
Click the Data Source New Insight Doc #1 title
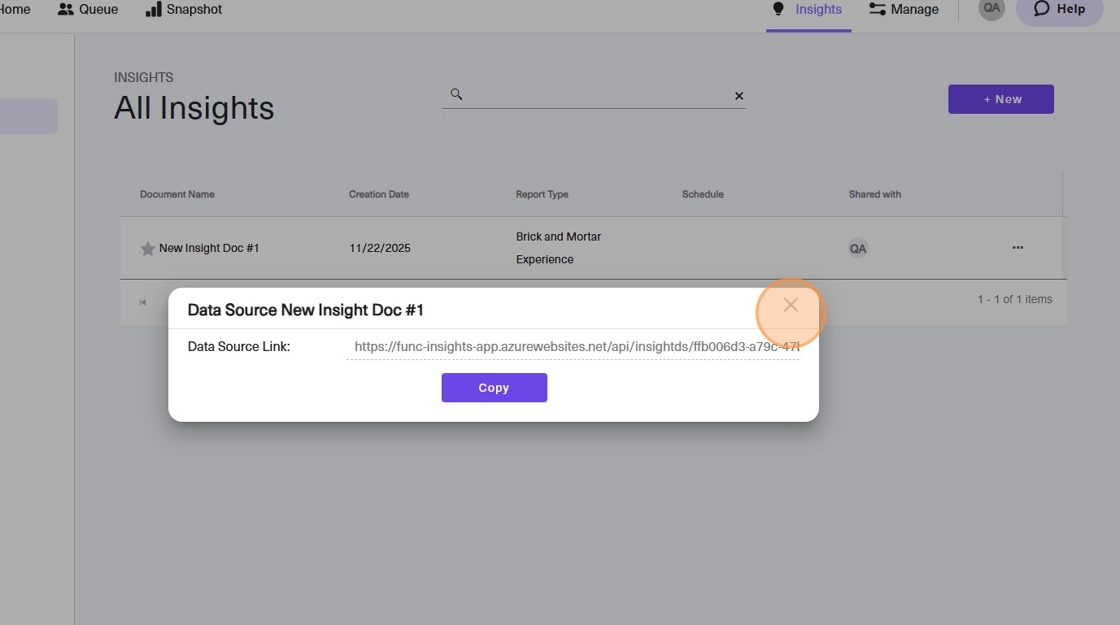pyautogui.click(x=306, y=310)
